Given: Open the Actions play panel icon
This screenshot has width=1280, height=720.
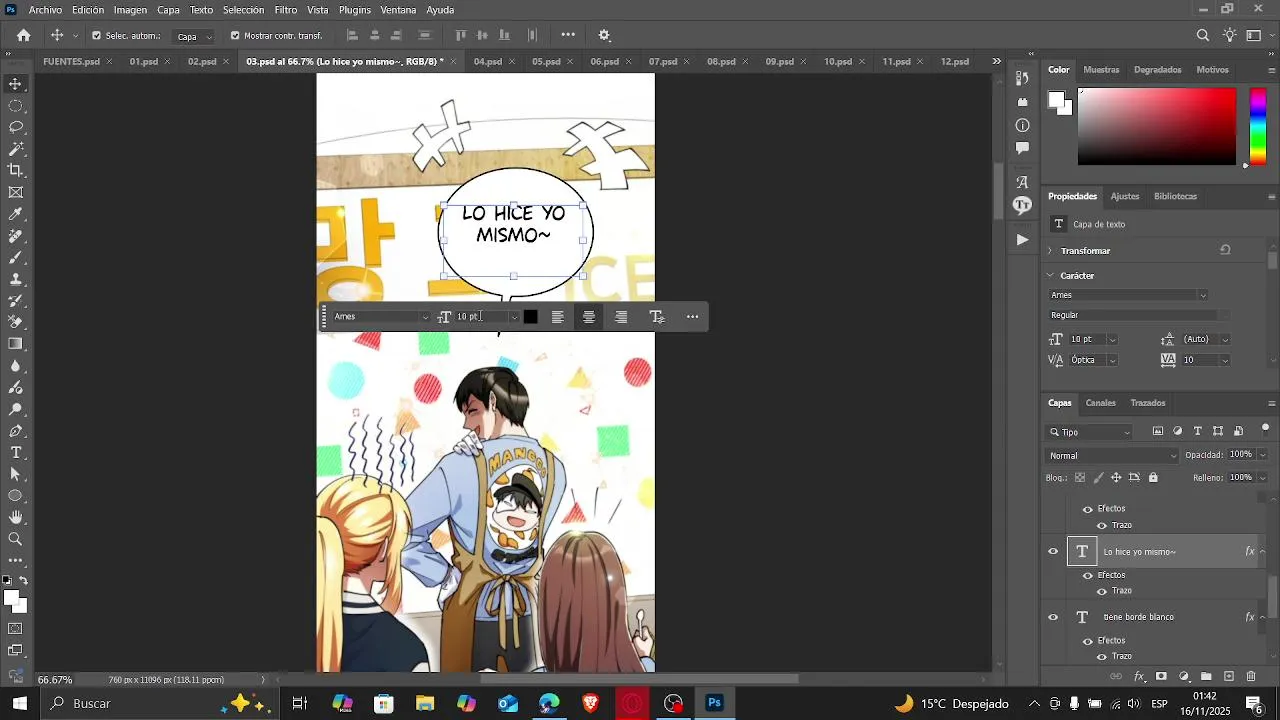Looking at the screenshot, I should [x=1022, y=240].
